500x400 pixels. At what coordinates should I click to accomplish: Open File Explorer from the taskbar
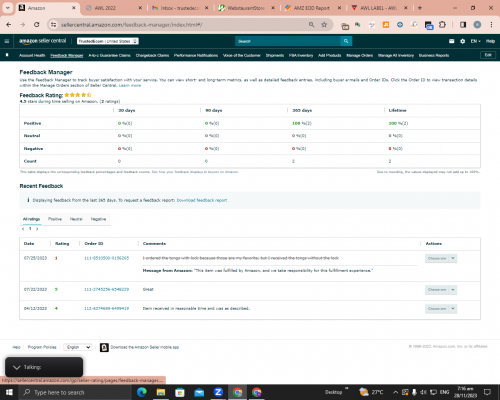pyautogui.click(x=161, y=392)
